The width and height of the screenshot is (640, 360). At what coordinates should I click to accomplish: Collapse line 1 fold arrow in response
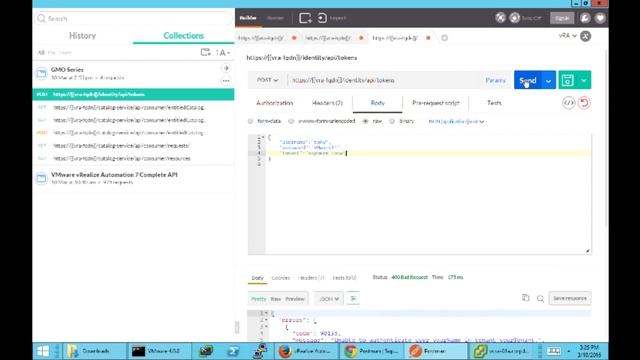[x=266, y=313]
